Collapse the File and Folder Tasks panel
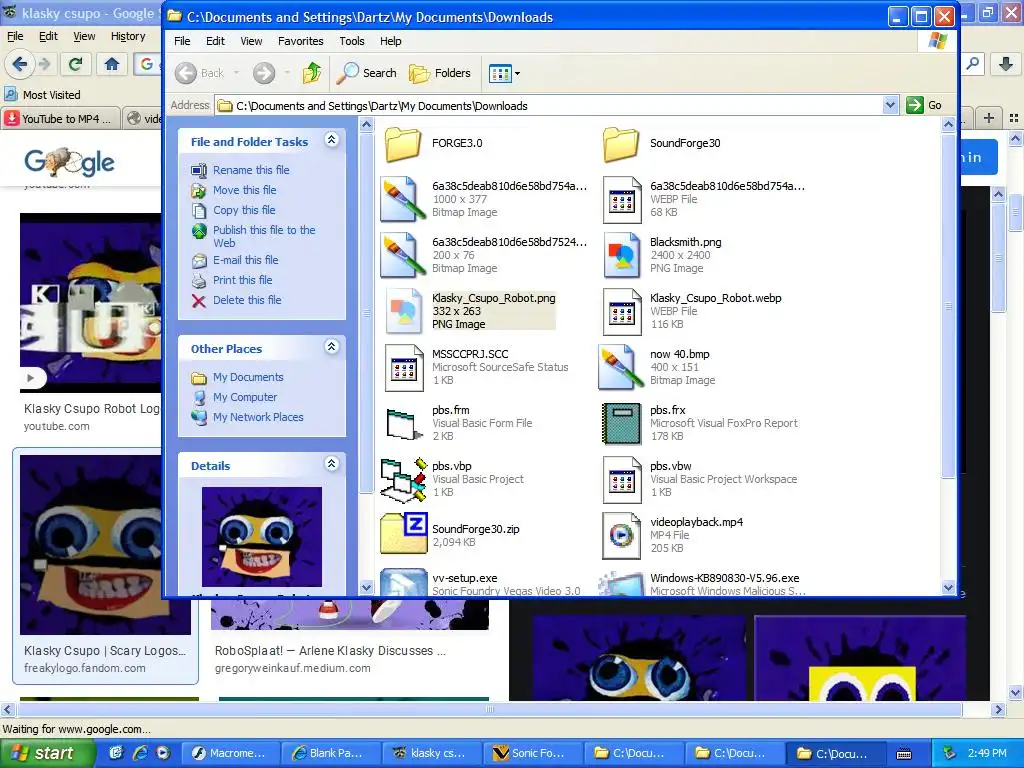The height and width of the screenshot is (768, 1024). tap(332, 140)
